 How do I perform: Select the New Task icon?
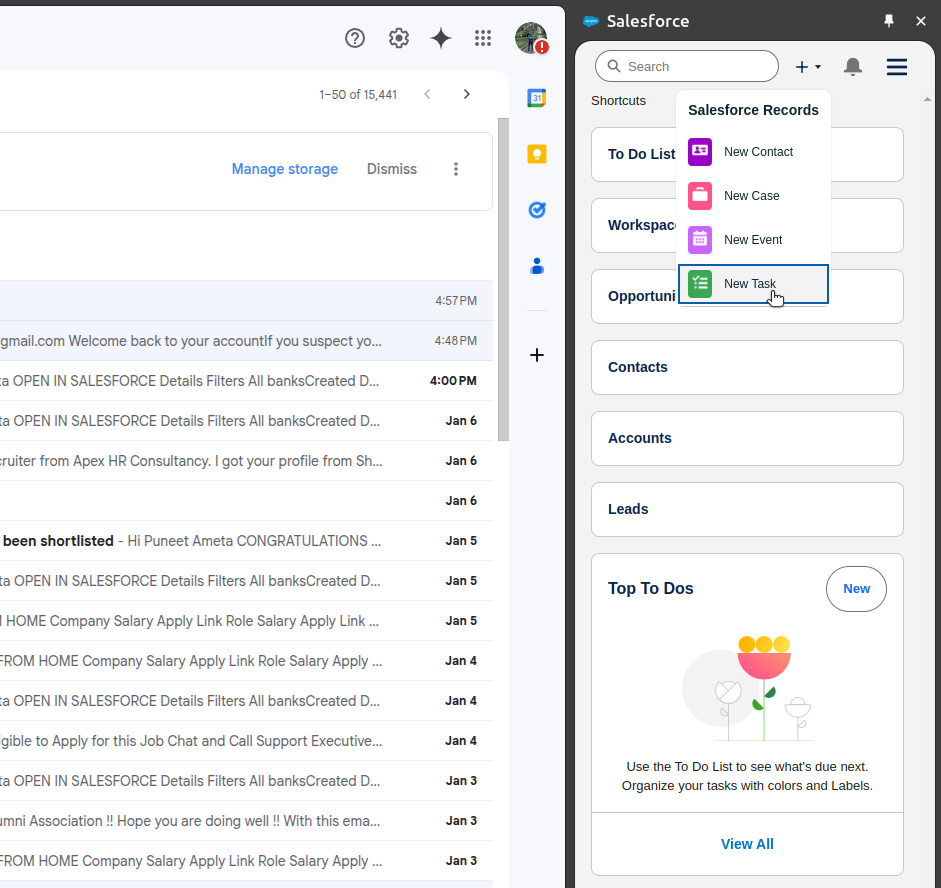point(699,283)
